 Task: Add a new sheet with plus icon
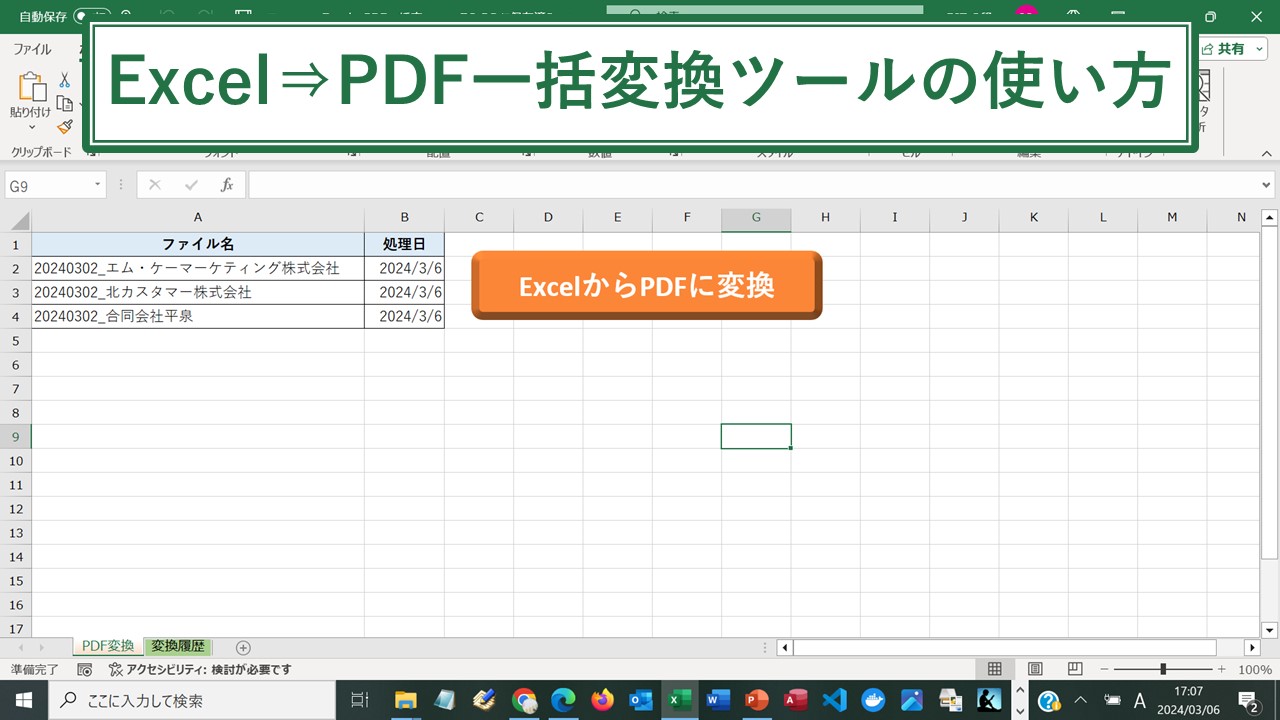[243, 648]
